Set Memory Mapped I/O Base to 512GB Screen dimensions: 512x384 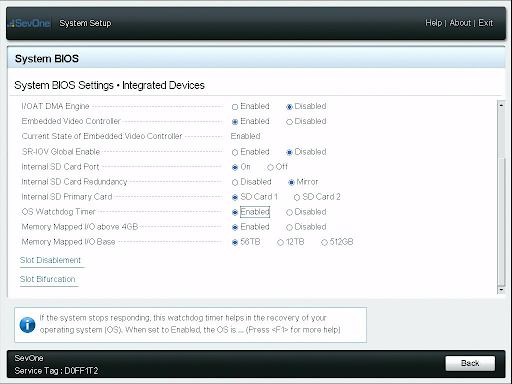click(x=324, y=242)
